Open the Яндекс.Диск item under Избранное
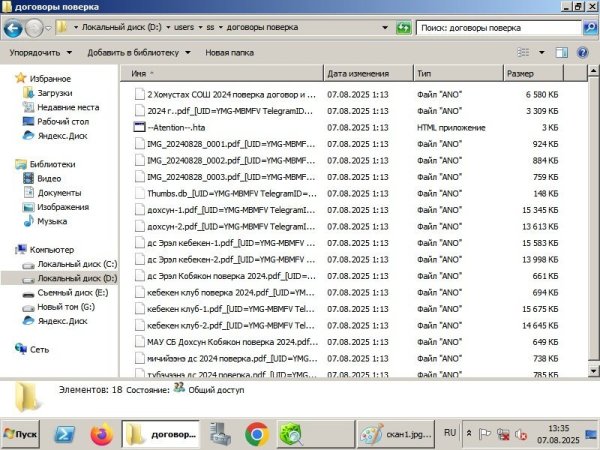The height and width of the screenshot is (450, 600). click(61, 135)
